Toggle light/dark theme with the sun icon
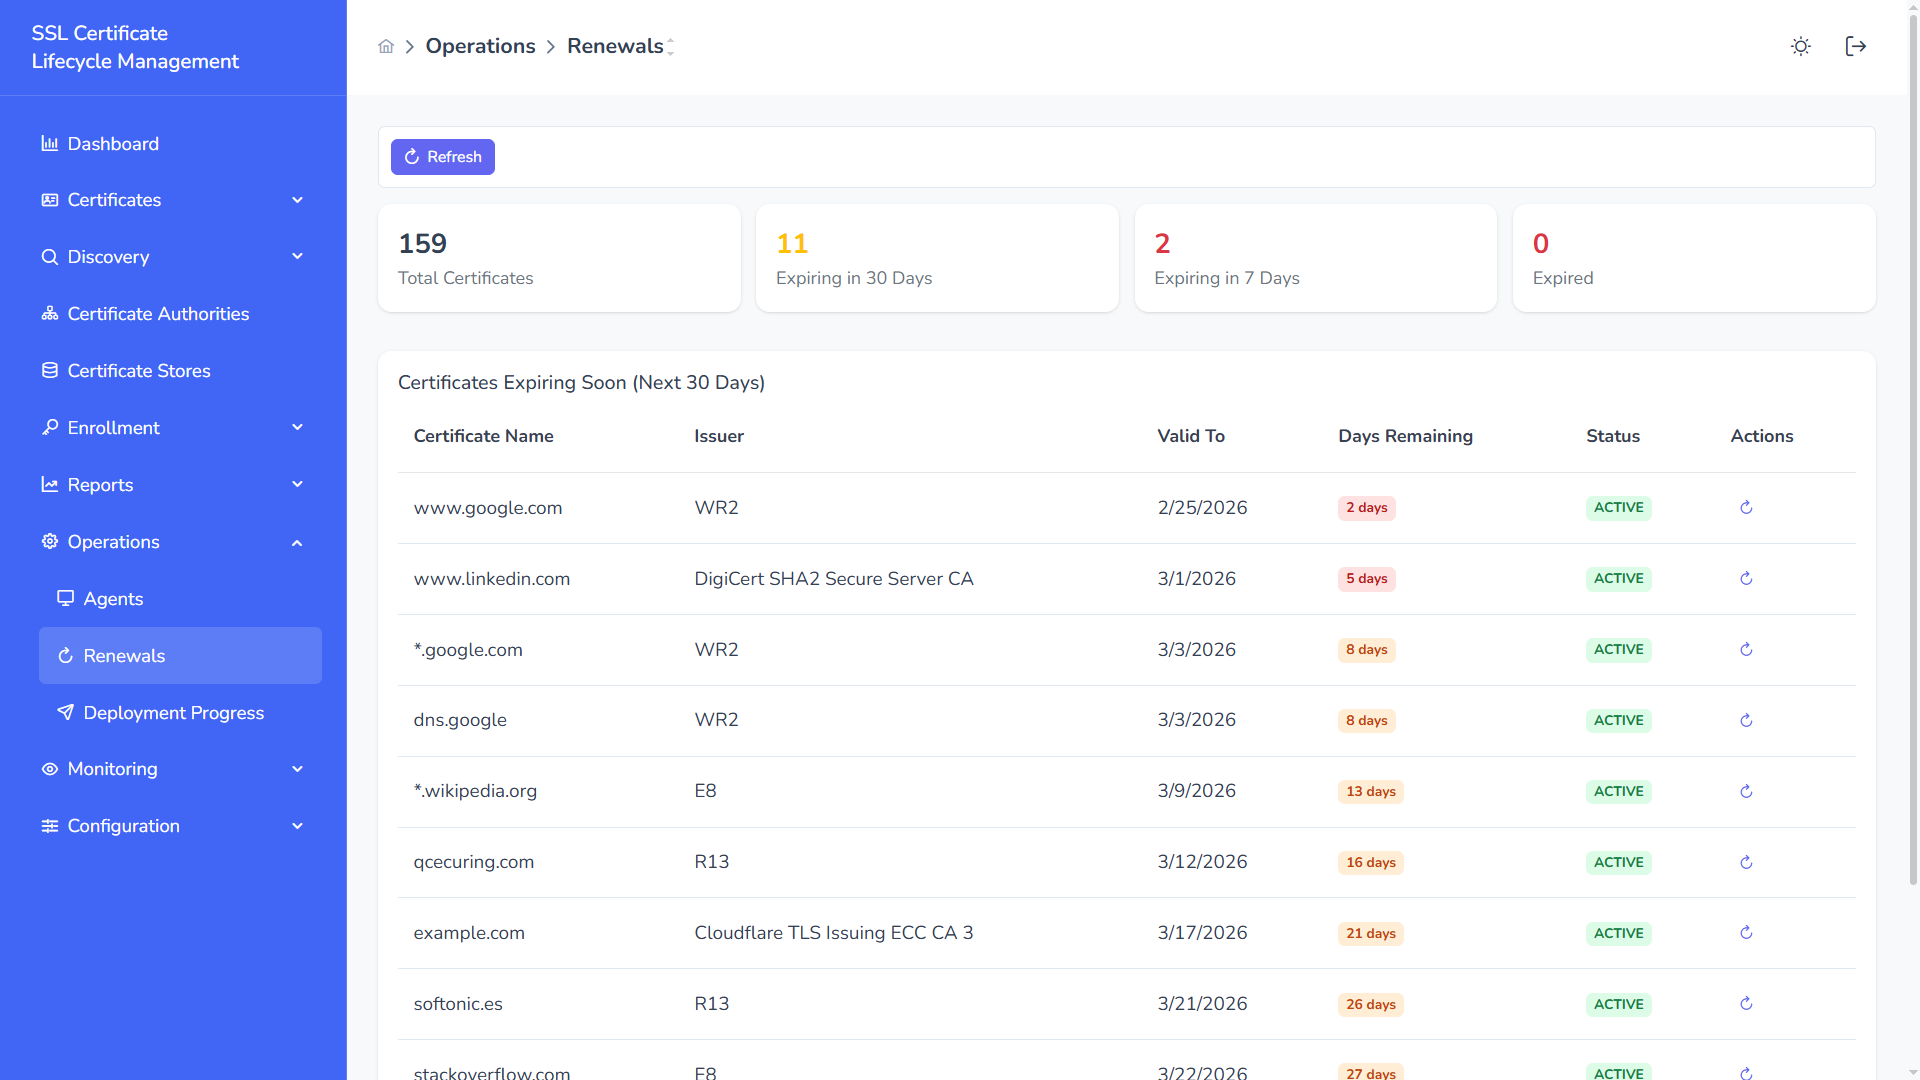Image resolution: width=1920 pixels, height=1080 pixels. [x=1801, y=46]
